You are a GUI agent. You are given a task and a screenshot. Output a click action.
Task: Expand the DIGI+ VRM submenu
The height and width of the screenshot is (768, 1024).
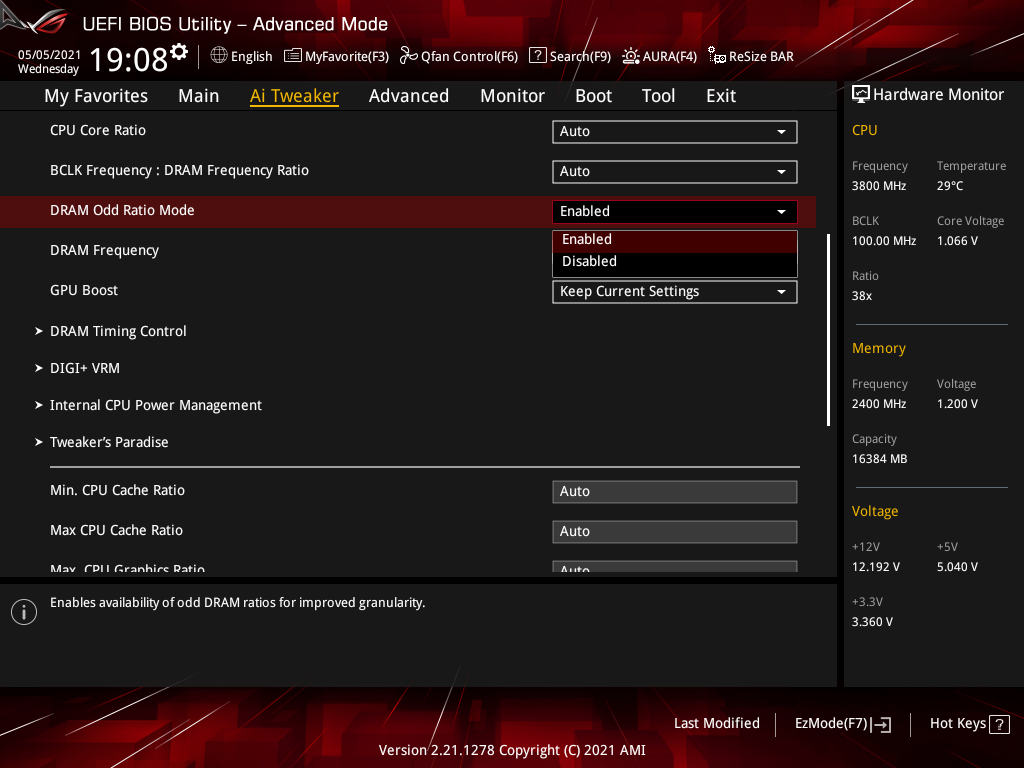(85, 368)
